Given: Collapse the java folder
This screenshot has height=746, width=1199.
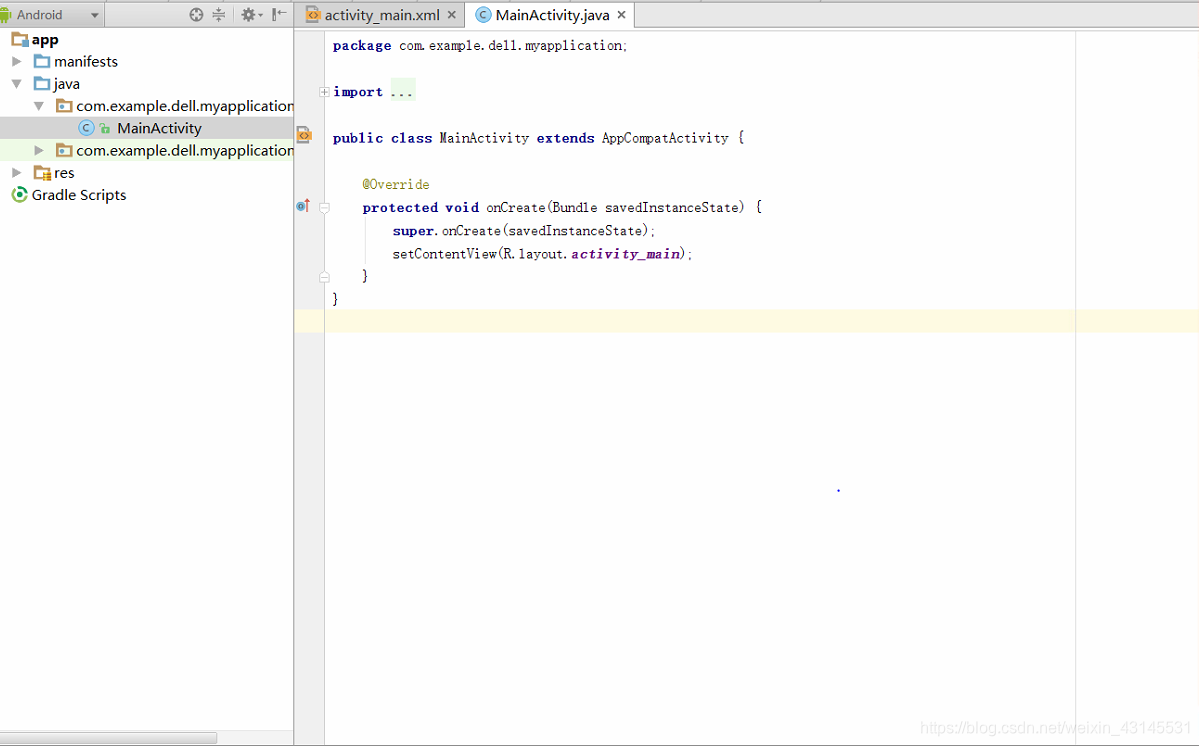Looking at the screenshot, I should [x=16, y=84].
